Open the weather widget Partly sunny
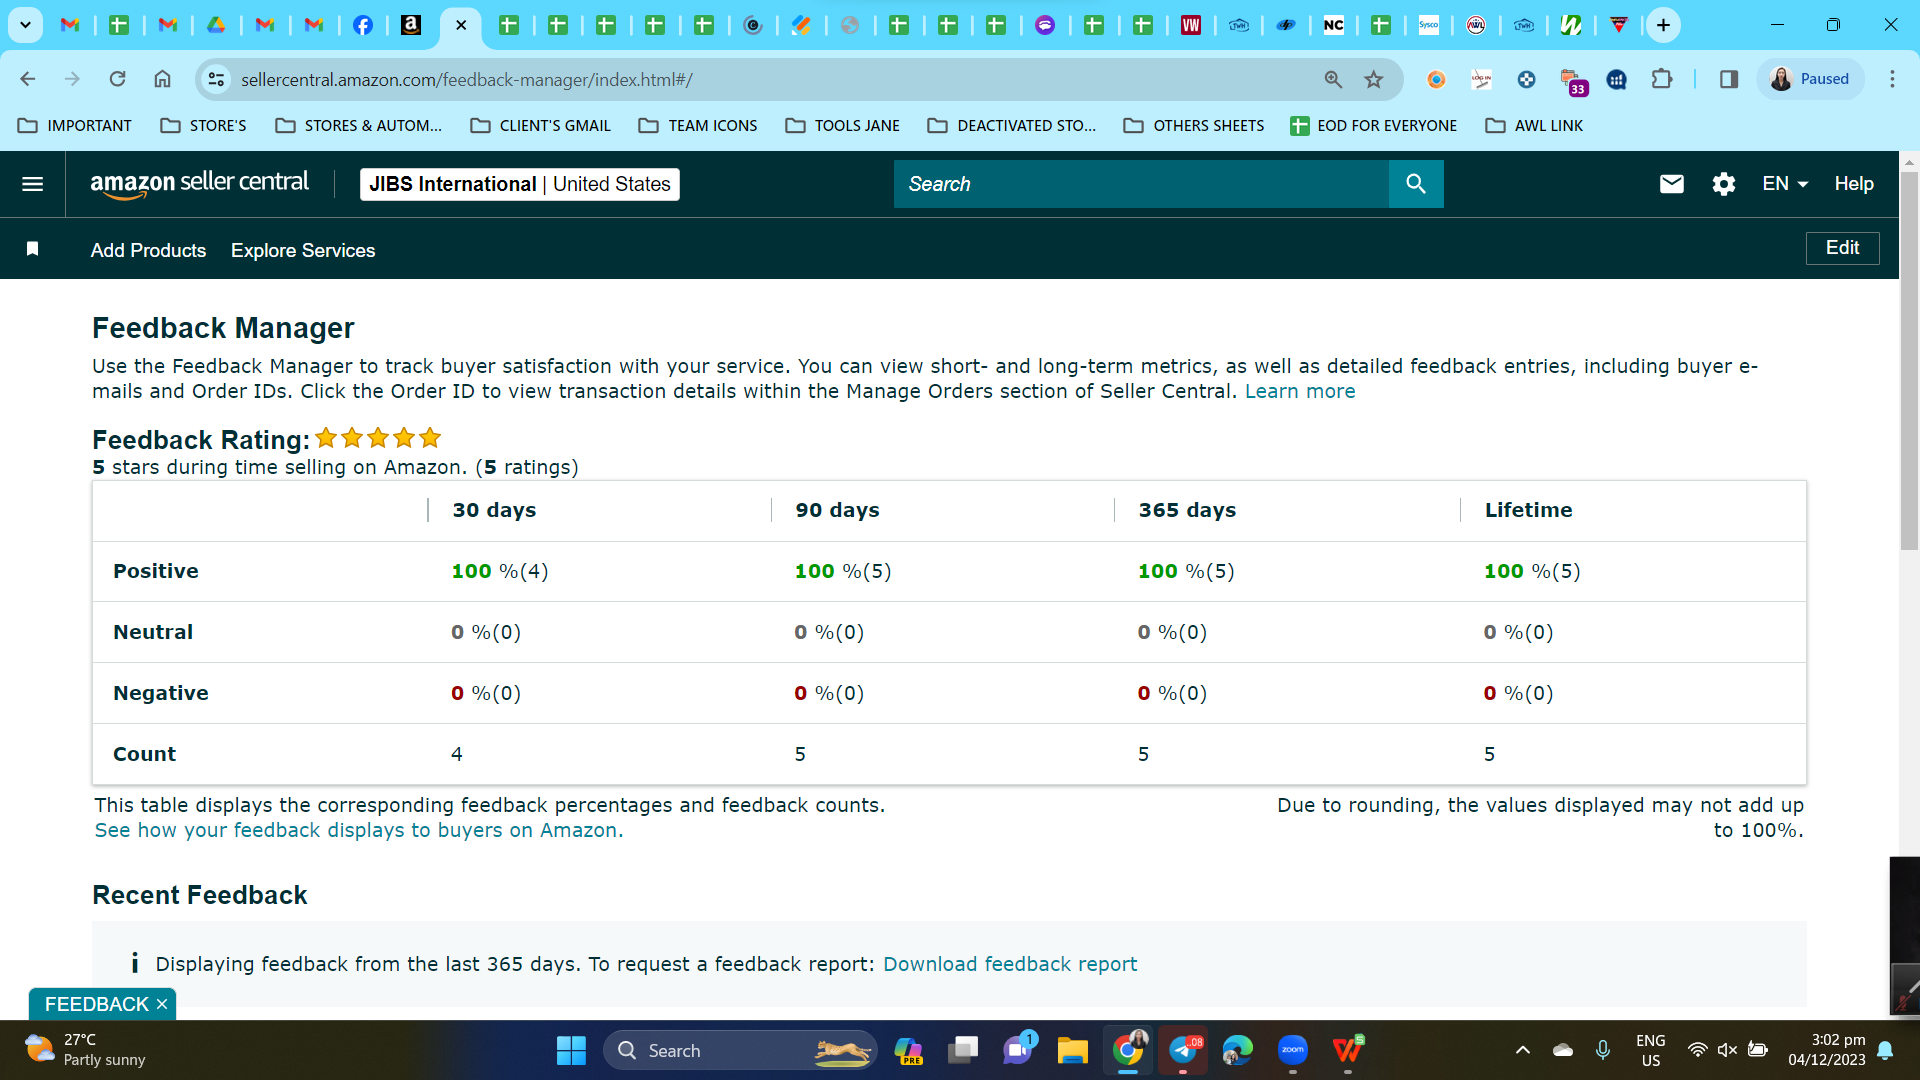Viewport: 1920px width, 1080px height. pos(85,1050)
